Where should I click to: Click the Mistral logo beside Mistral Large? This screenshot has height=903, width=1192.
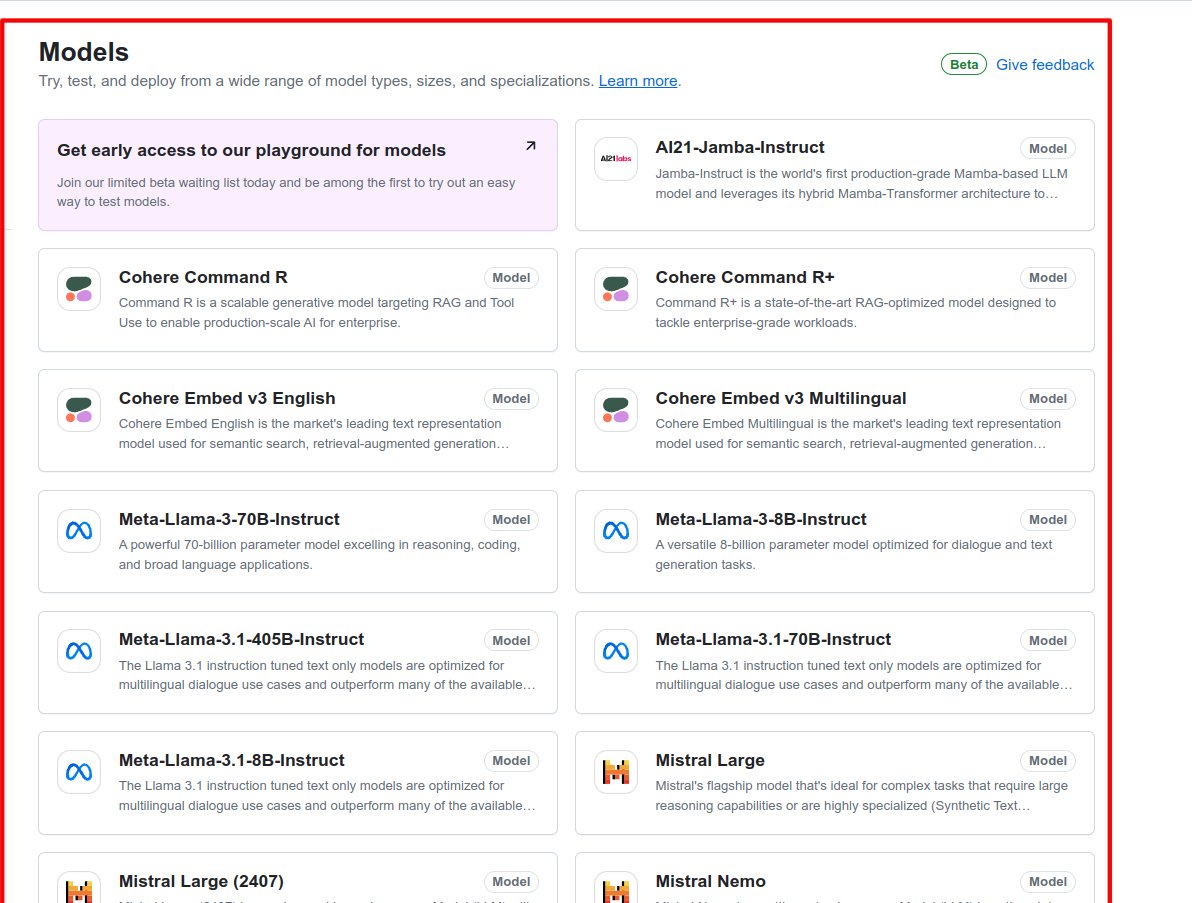pyautogui.click(x=616, y=772)
